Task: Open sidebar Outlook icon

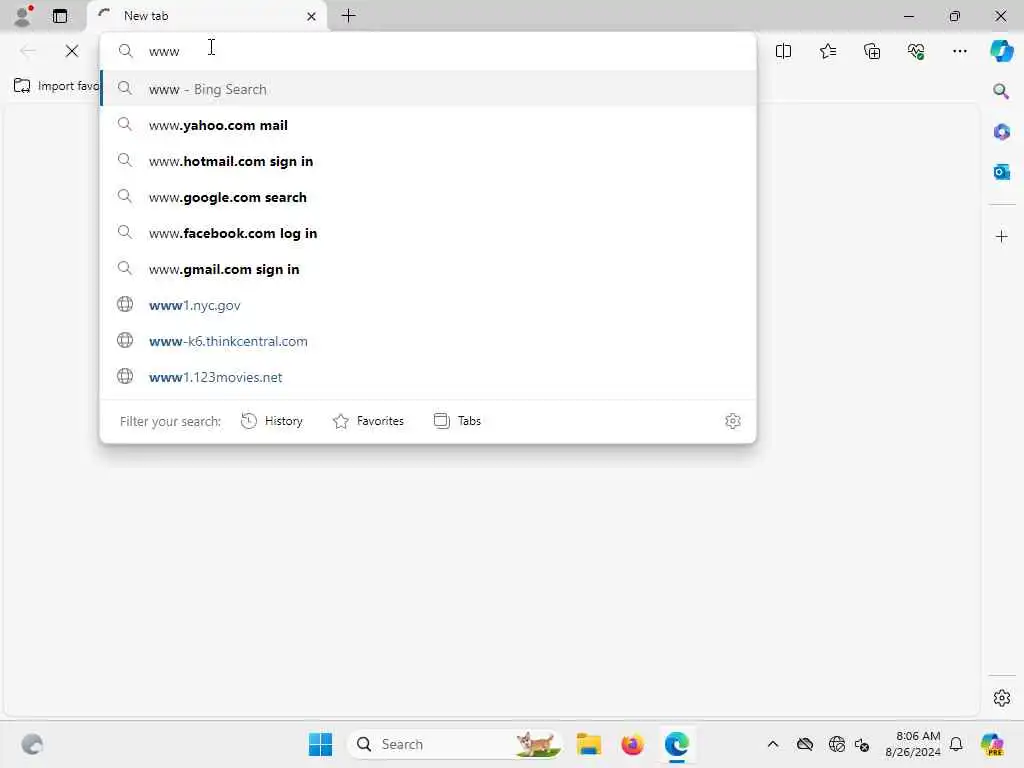Action: (1002, 172)
